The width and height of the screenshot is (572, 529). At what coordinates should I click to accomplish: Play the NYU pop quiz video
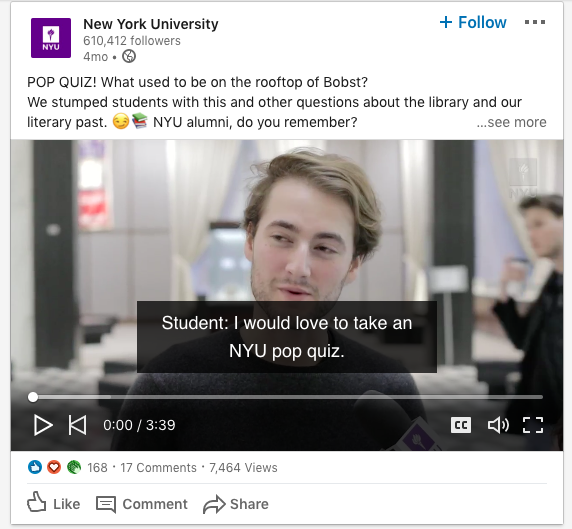(x=43, y=425)
